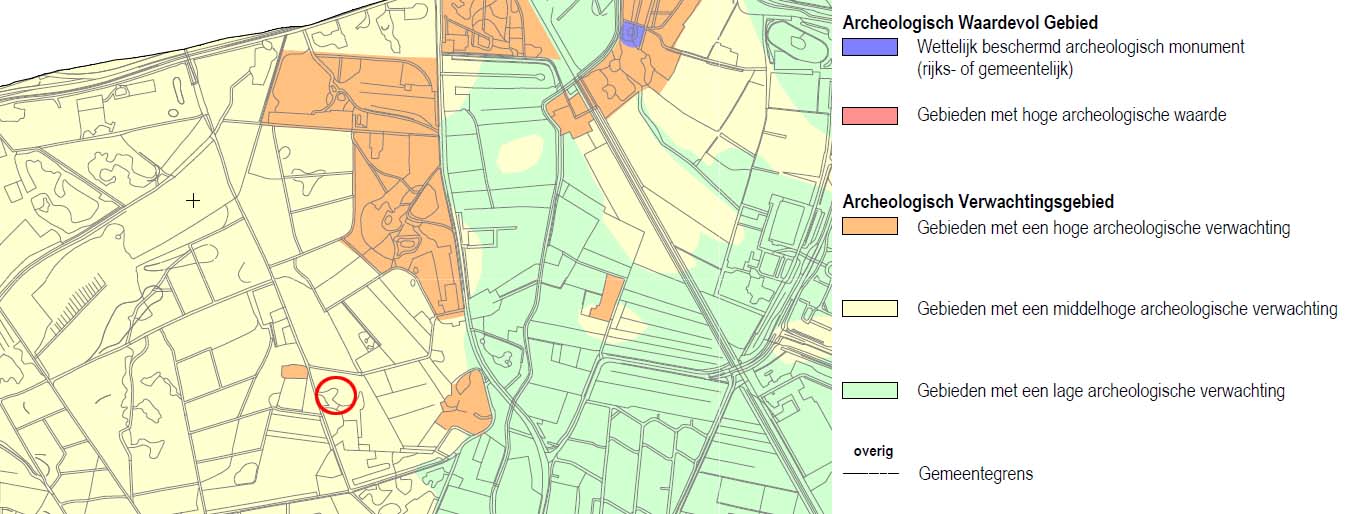Viewport: 1348px width, 514px height.
Task: Click 'Gebieden met een middelhoge archeologische verwachting'
Action: pyautogui.click(x=1127, y=309)
